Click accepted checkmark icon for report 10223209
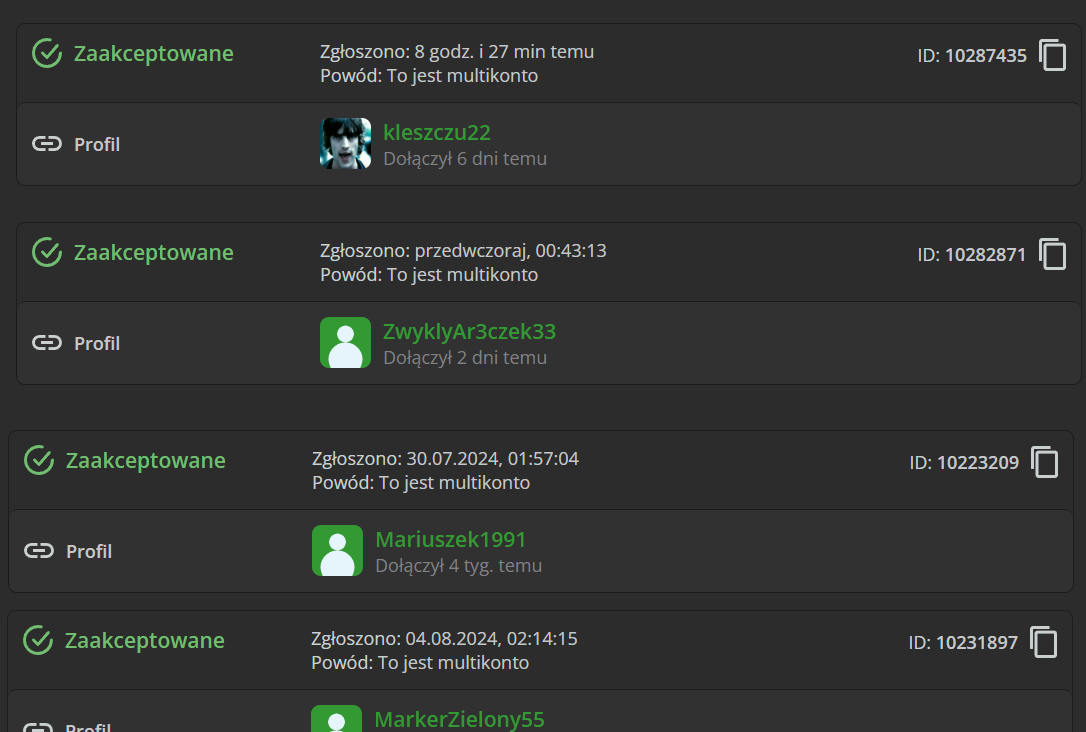Viewport: 1086px width, 732px height. (39, 460)
